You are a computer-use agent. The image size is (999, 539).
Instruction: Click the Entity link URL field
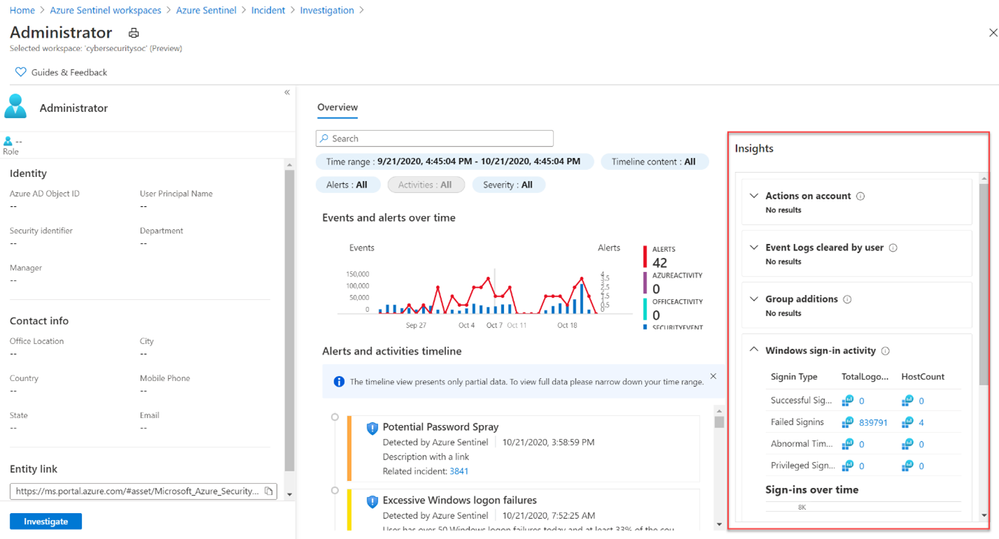143,491
